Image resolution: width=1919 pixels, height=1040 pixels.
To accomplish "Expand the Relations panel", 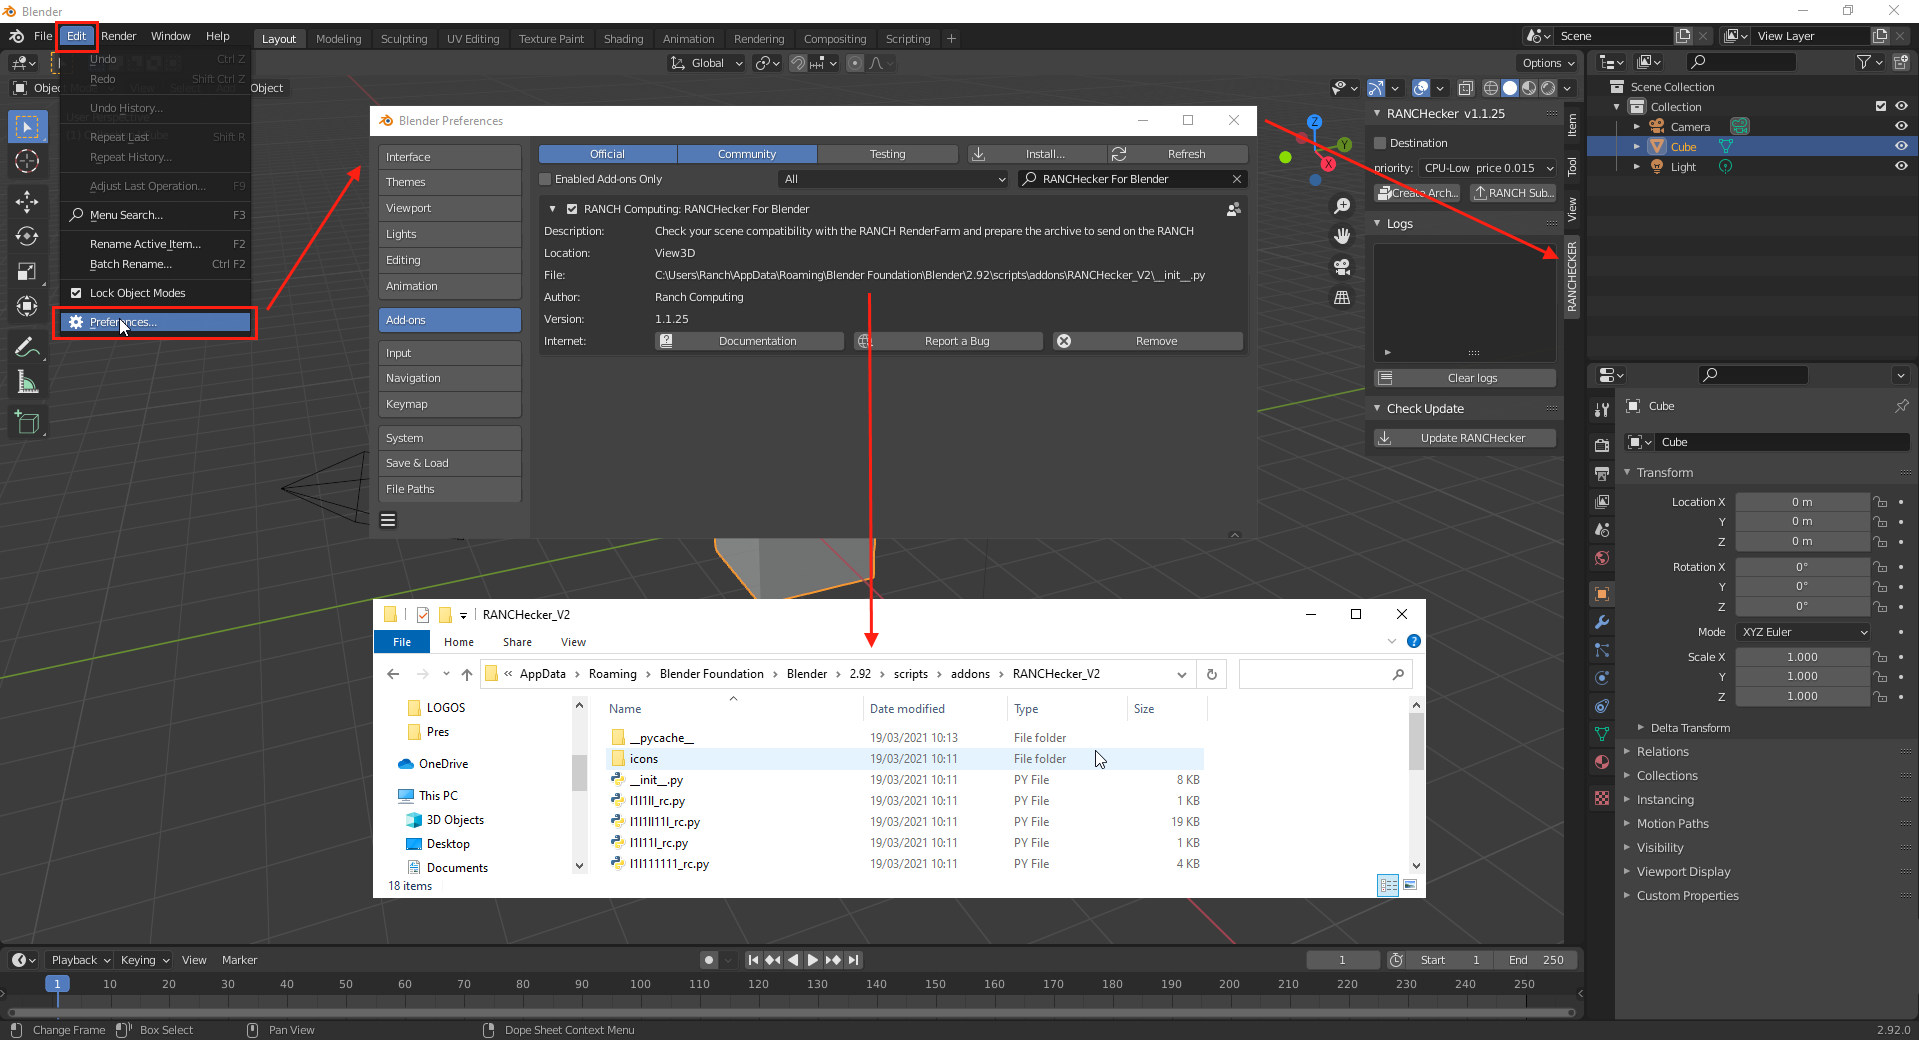I will coord(1662,752).
